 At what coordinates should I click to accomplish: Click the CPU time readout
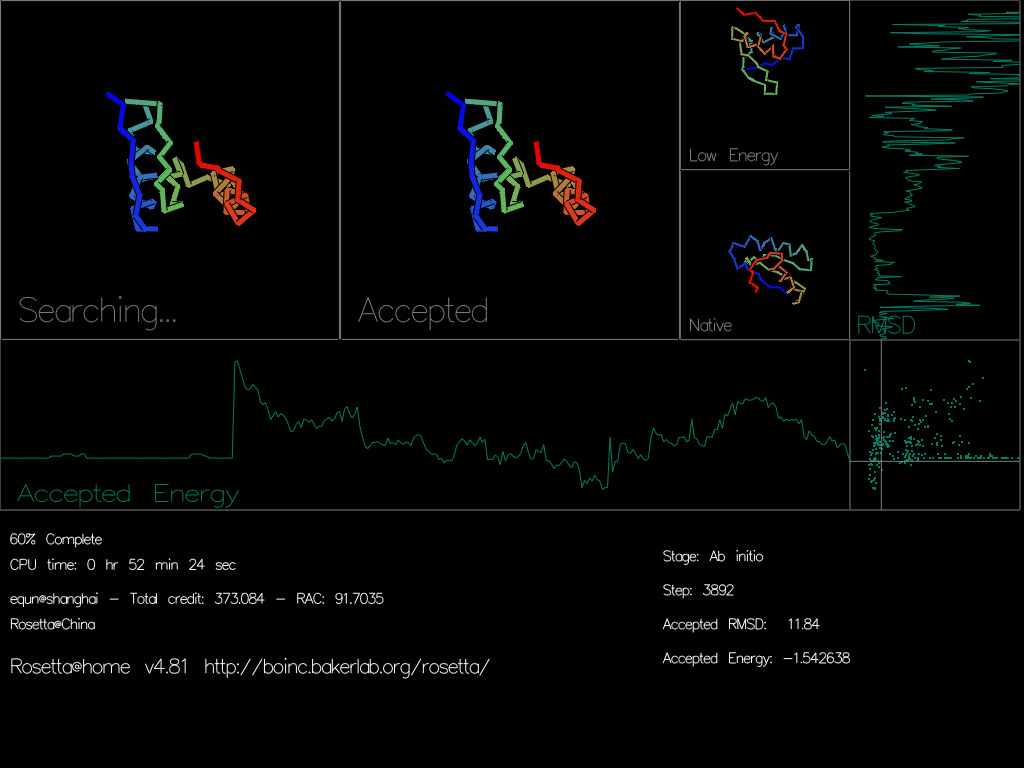(123, 565)
